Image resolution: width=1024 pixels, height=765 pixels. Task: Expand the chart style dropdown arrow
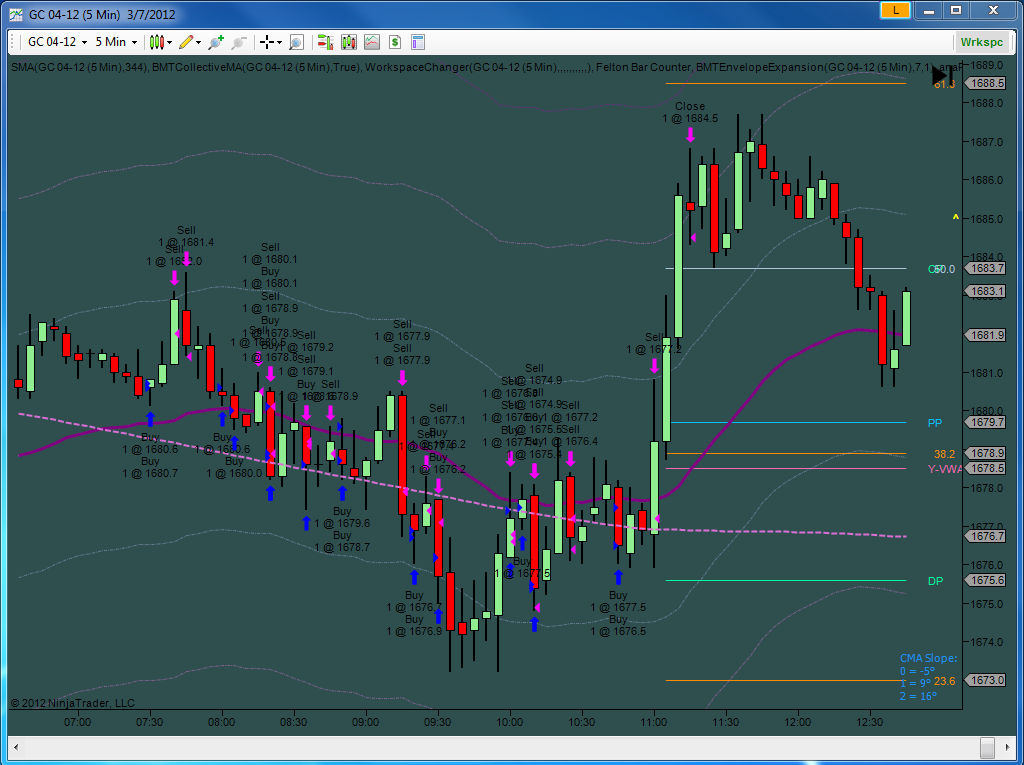tap(170, 42)
